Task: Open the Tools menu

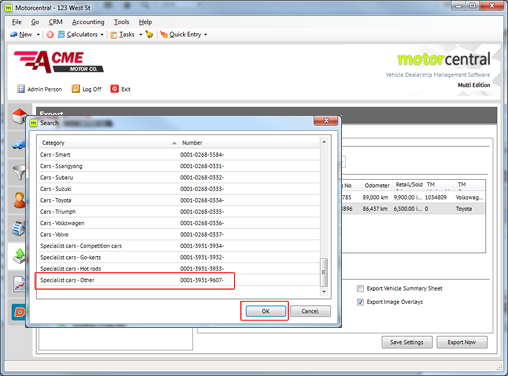Action: 121,22
